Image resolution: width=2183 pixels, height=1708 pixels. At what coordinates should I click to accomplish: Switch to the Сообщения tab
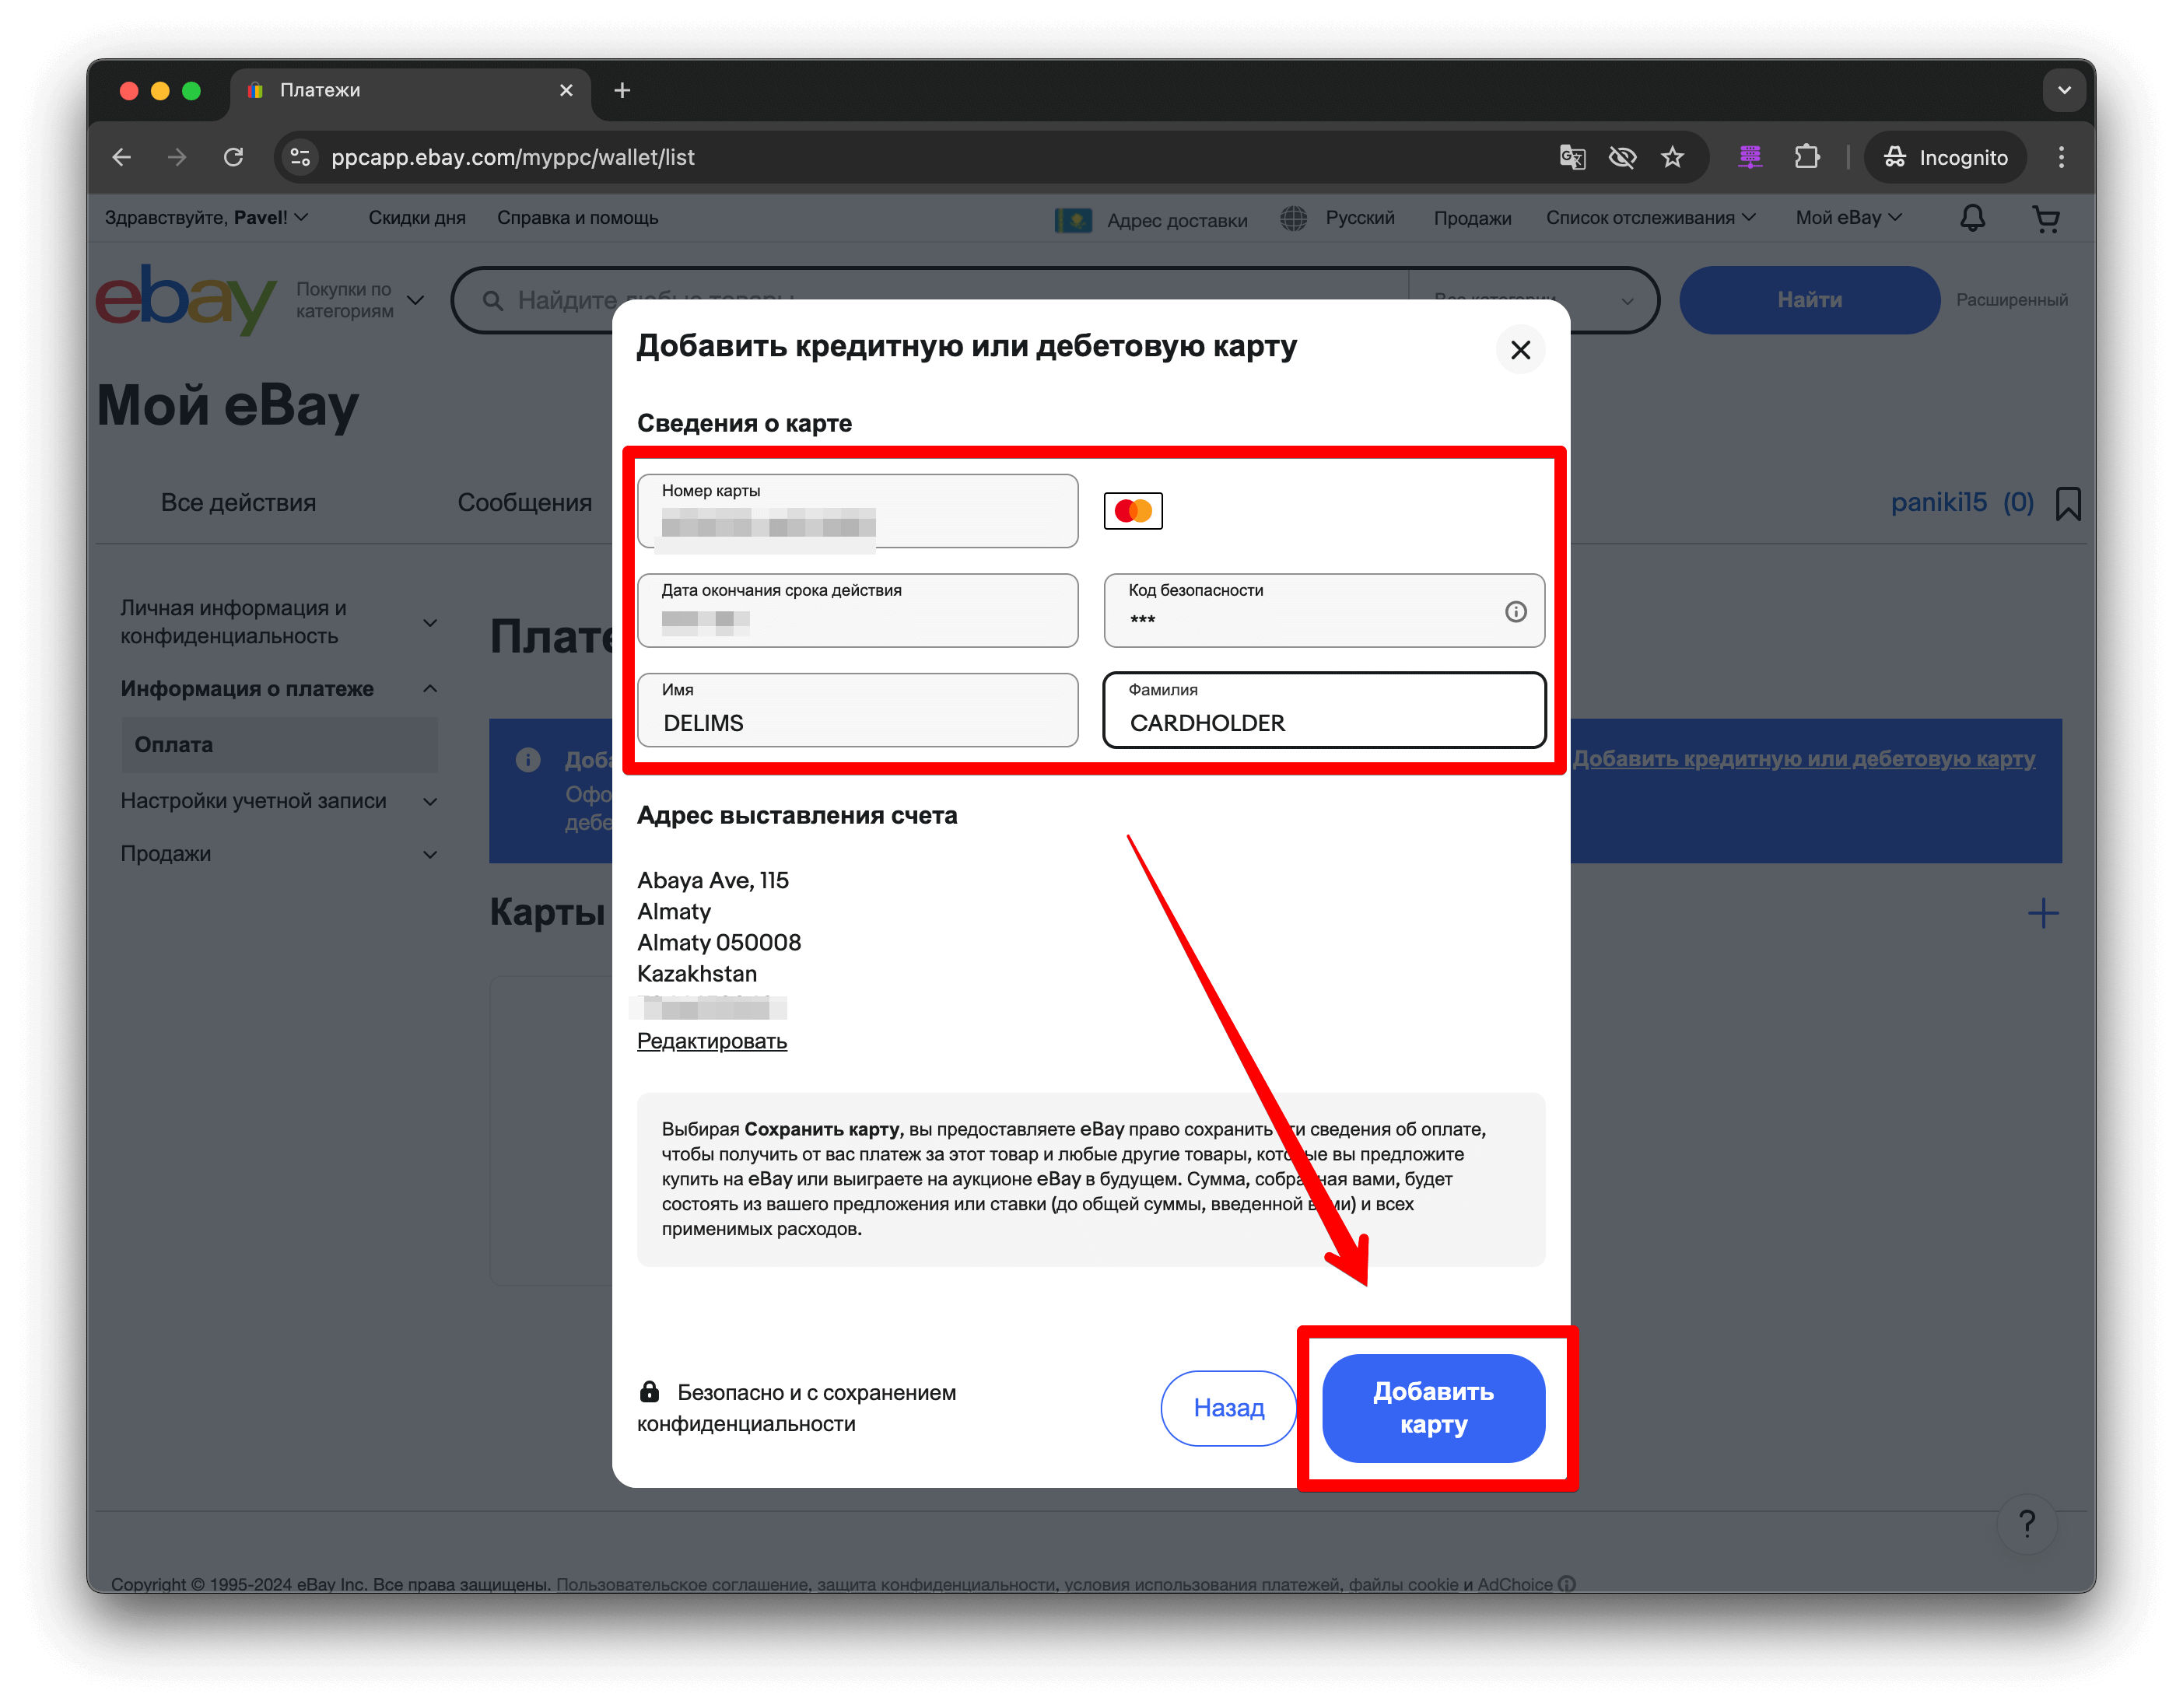click(x=524, y=503)
